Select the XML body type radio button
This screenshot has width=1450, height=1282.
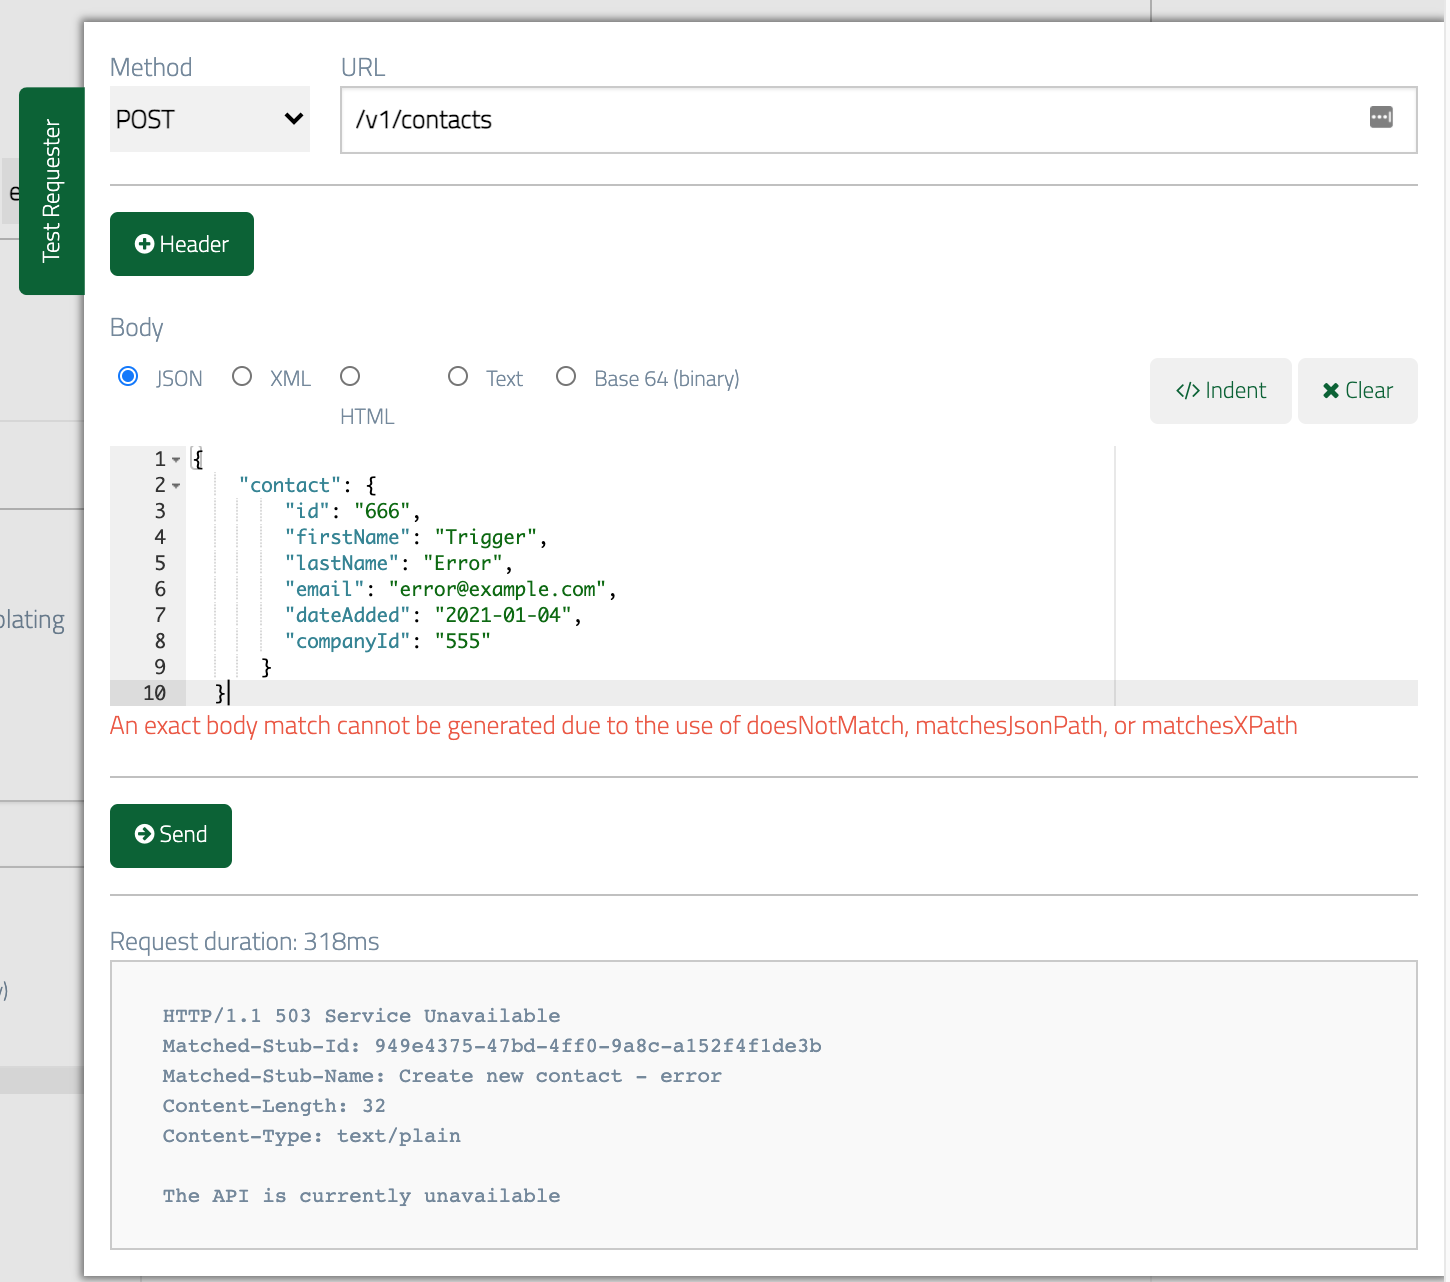coord(242,377)
